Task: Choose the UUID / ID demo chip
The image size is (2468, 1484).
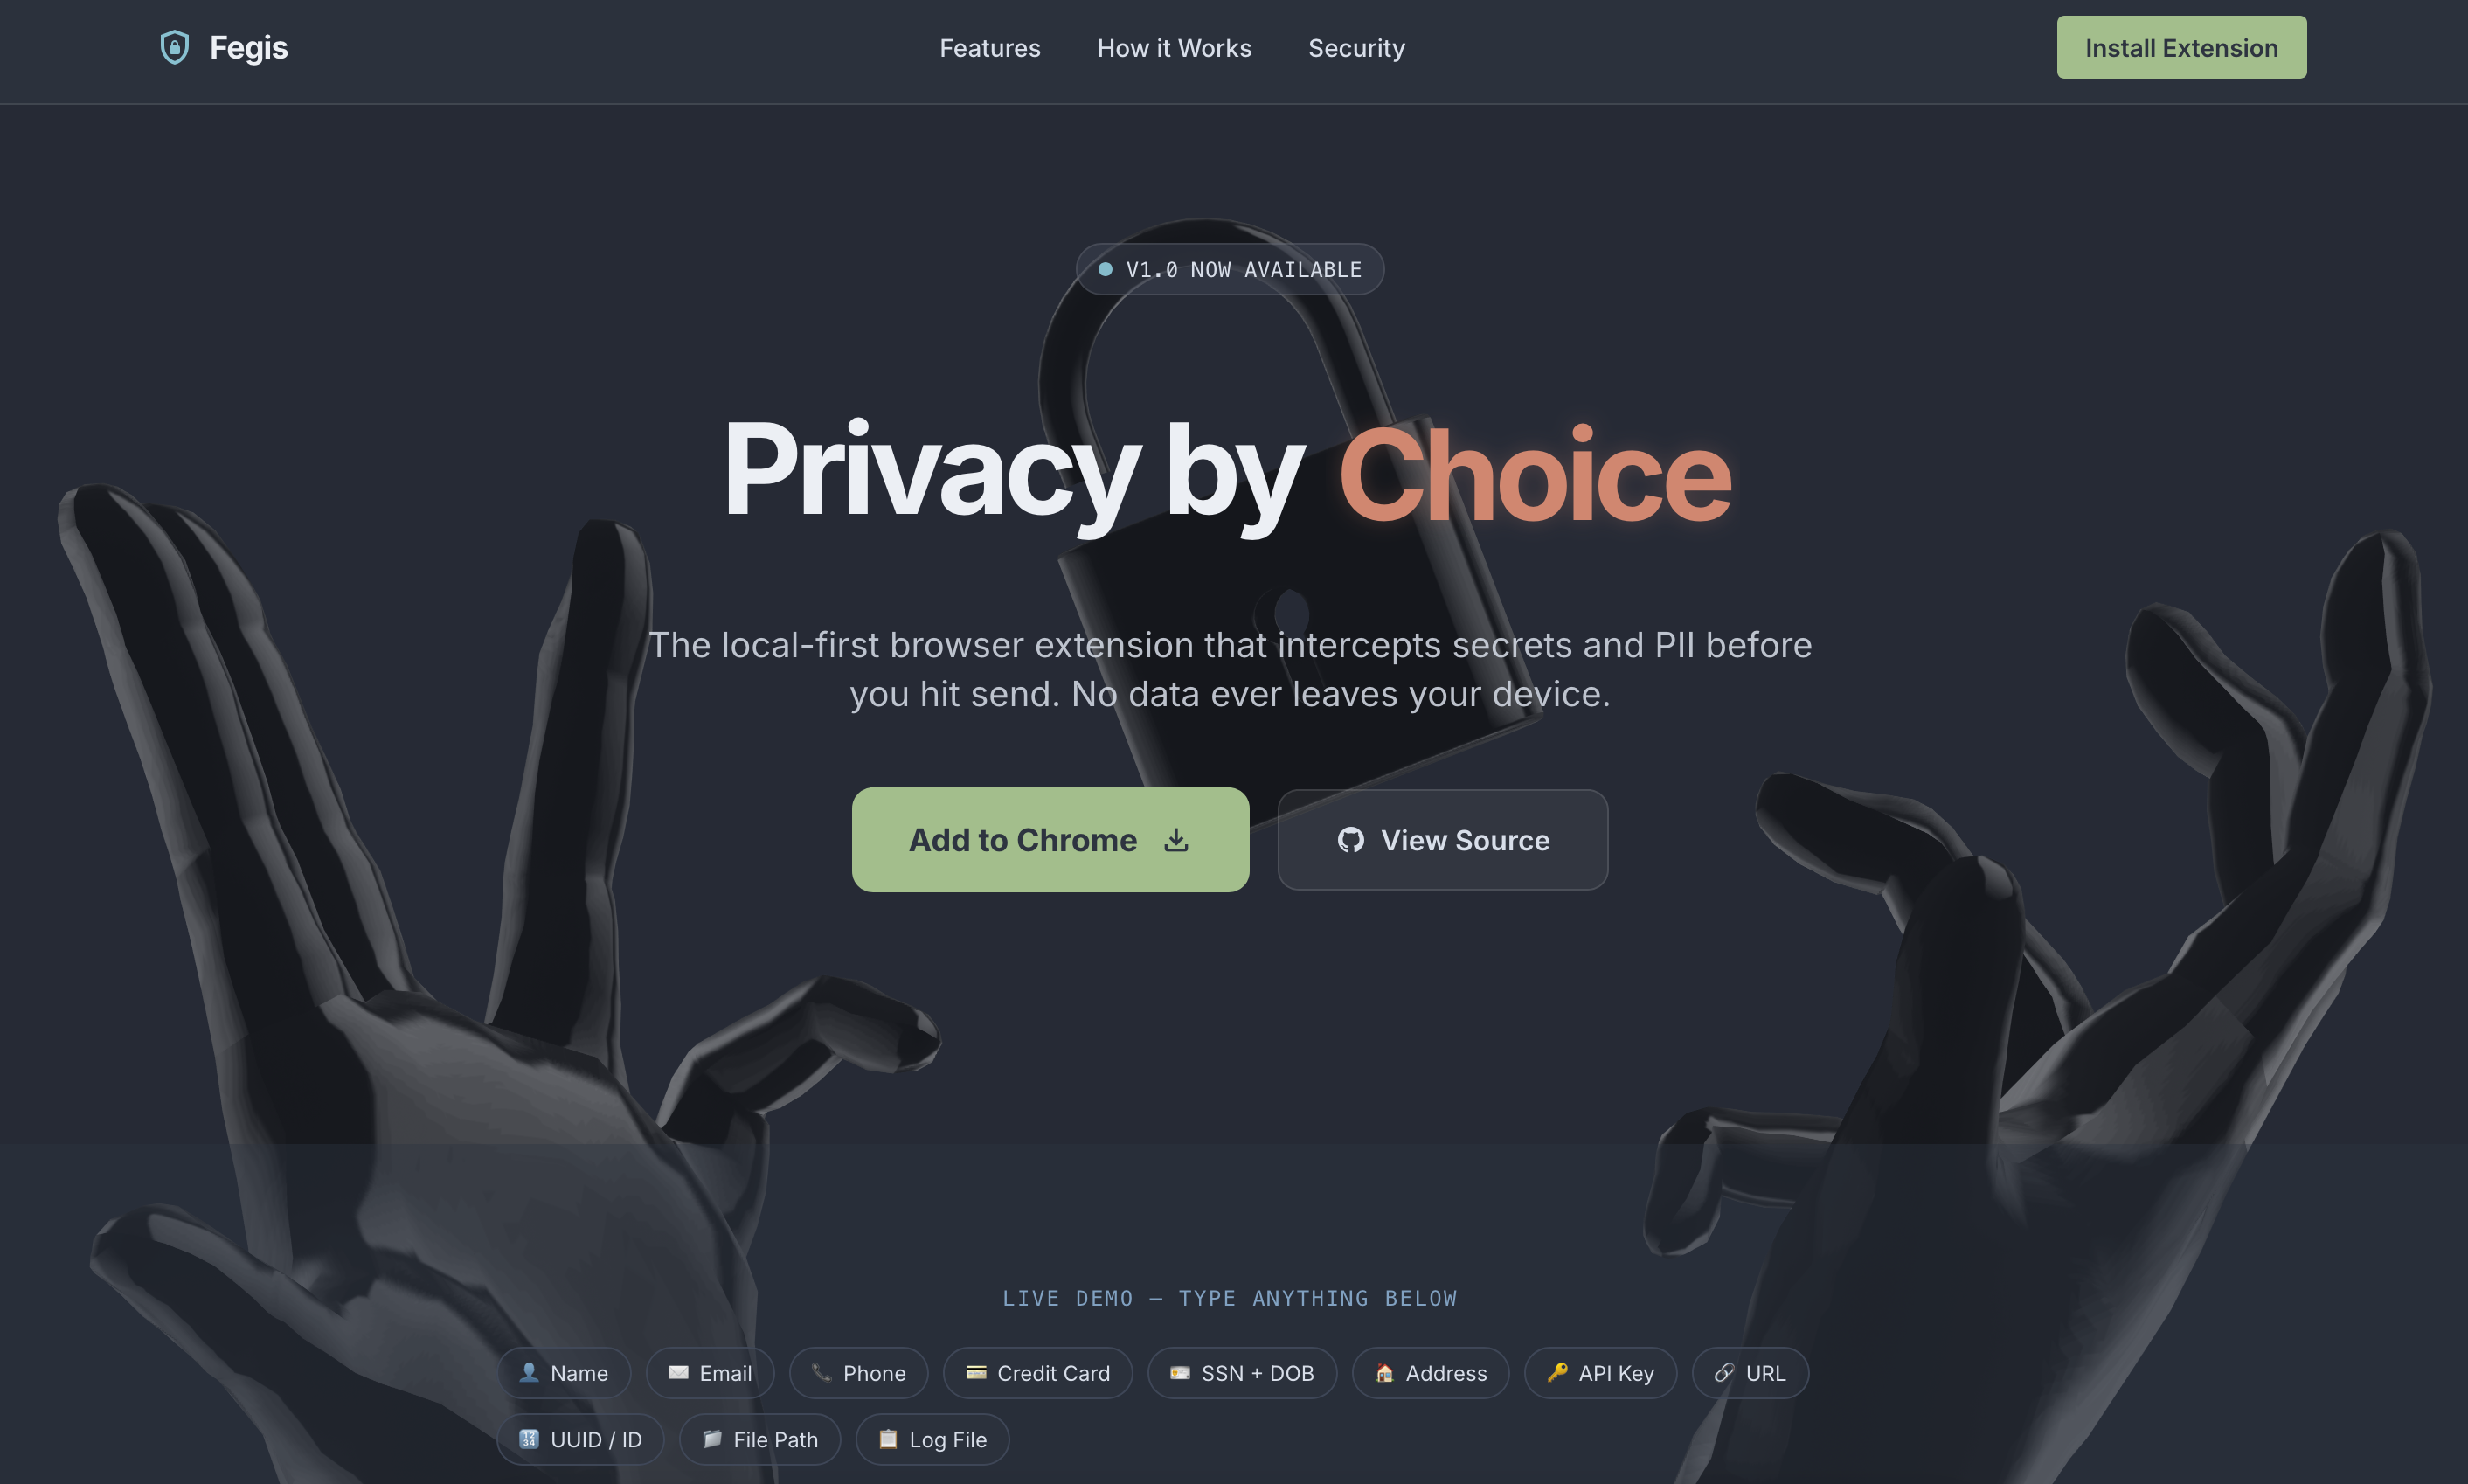Action: 580,1439
